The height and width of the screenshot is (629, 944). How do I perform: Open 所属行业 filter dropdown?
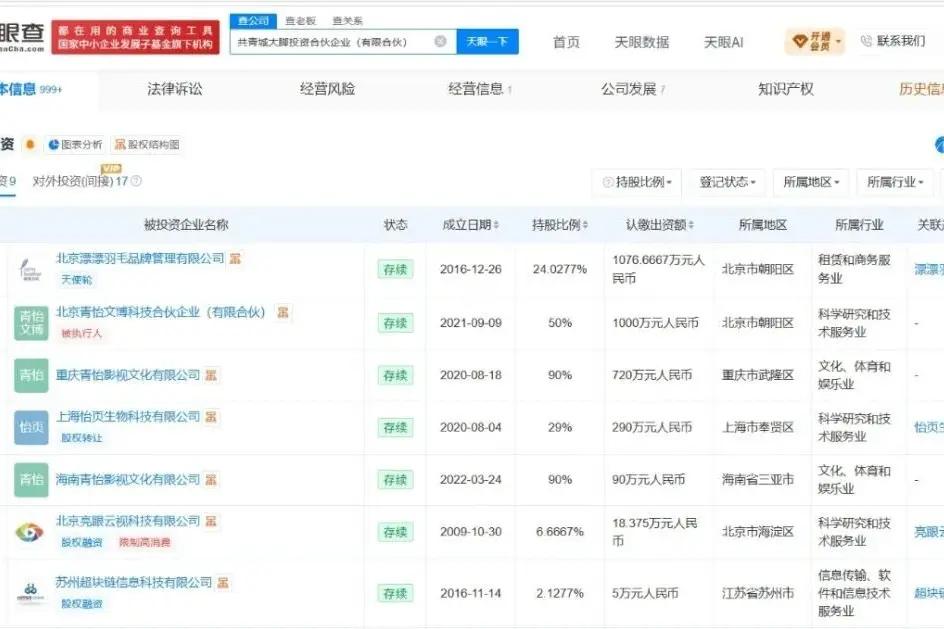click(x=895, y=182)
